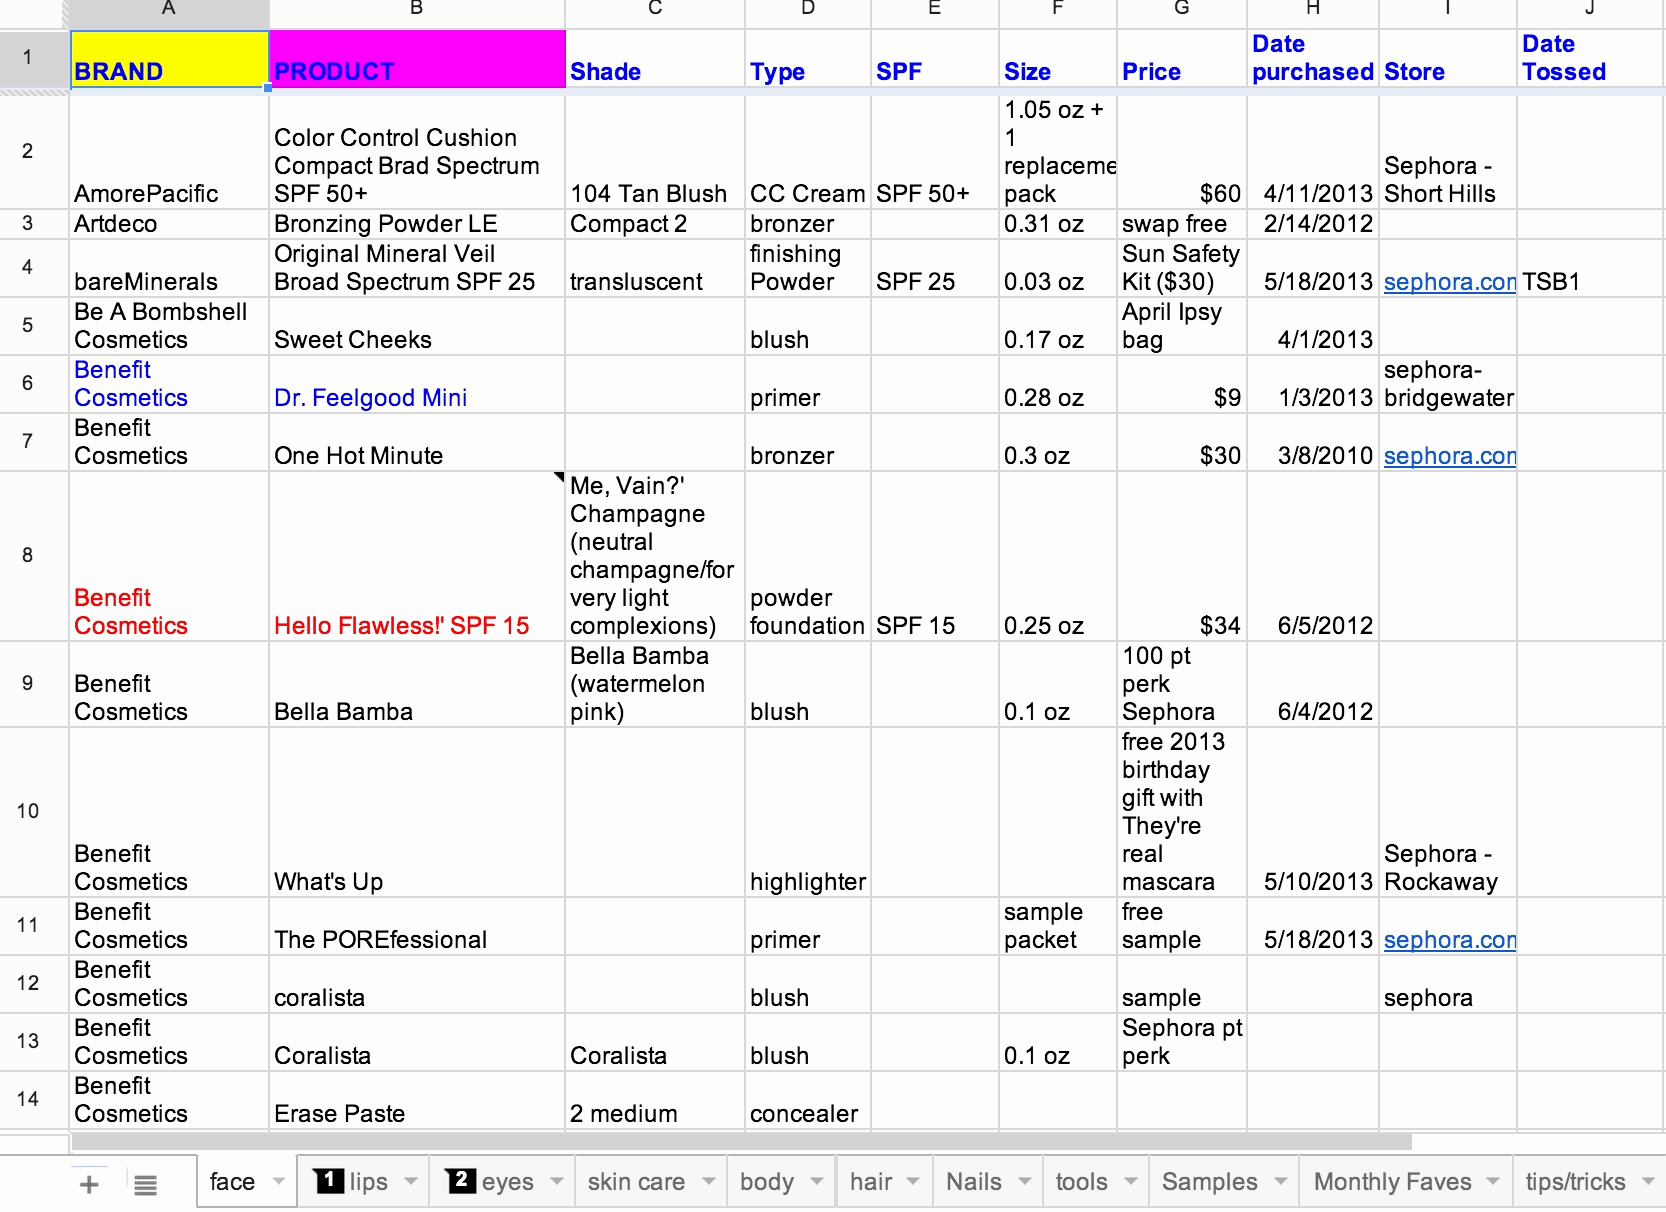Expand the Samples tab dropdown arrow
Viewport: 1666px width, 1212px height.
1281,1181
